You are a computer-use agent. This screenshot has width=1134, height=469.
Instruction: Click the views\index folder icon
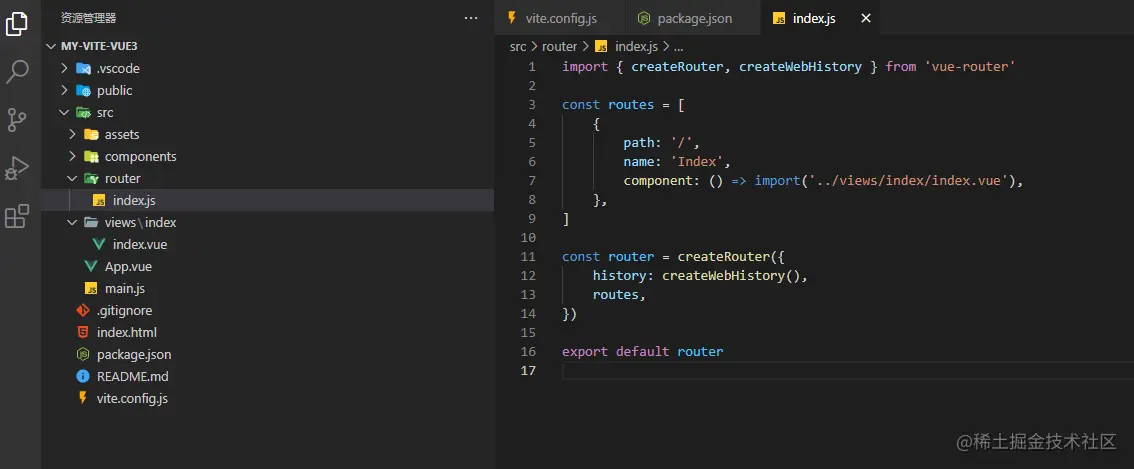(x=91, y=222)
